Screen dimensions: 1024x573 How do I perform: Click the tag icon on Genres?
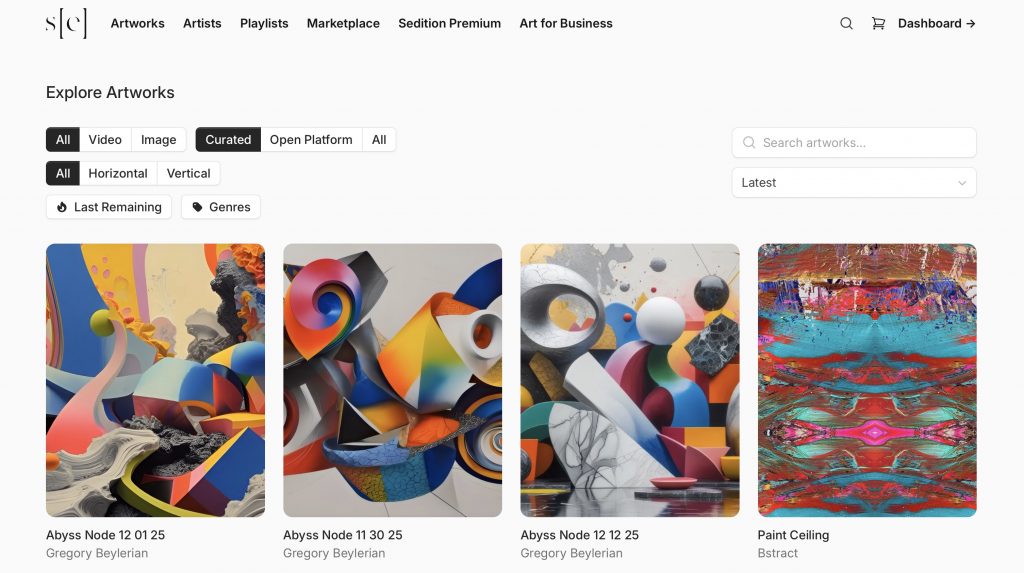click(x=197, y=207)
